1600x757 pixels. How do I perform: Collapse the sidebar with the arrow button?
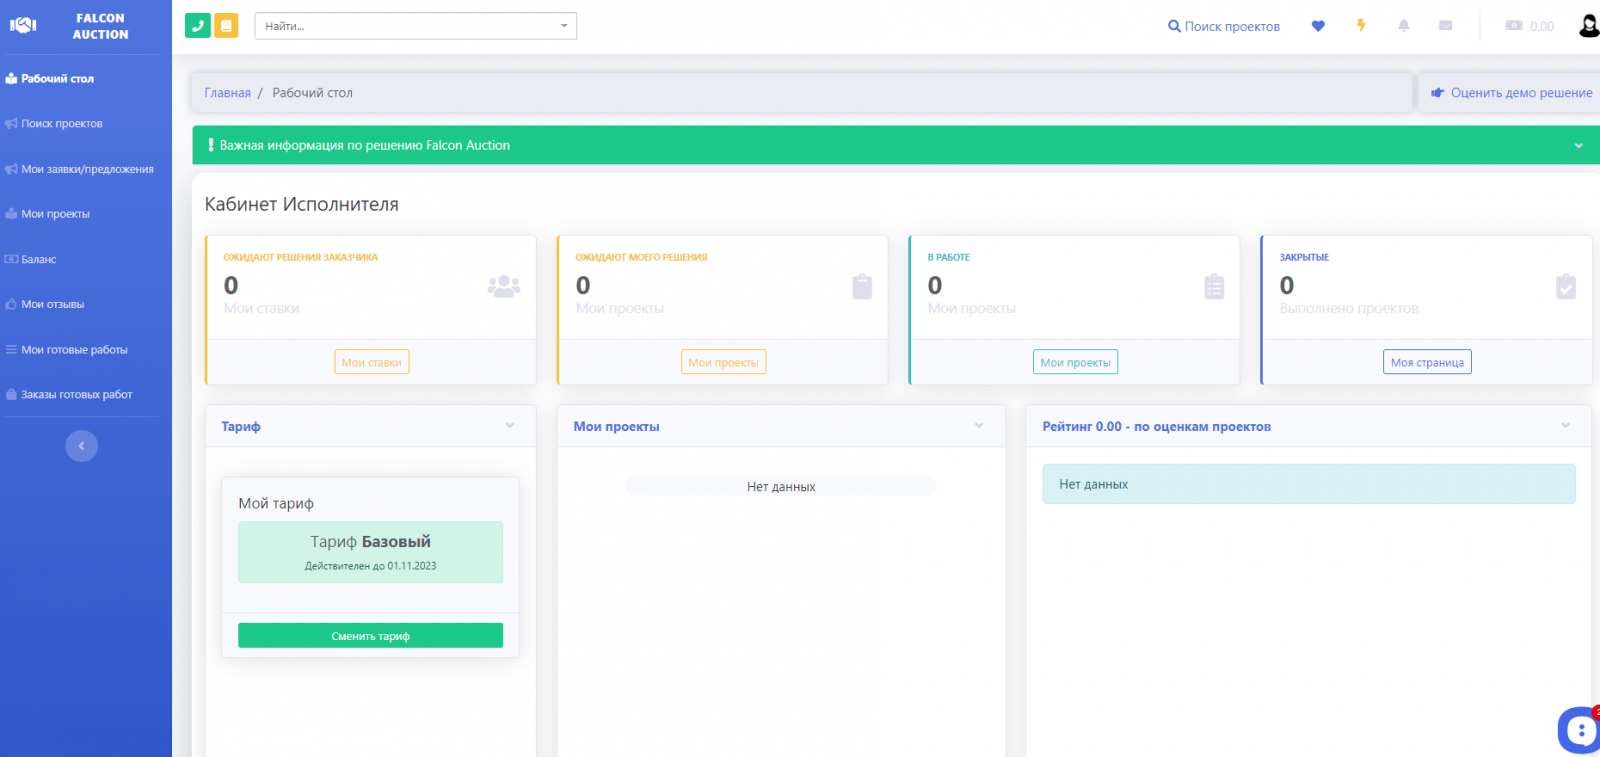[x=82, y=446]
